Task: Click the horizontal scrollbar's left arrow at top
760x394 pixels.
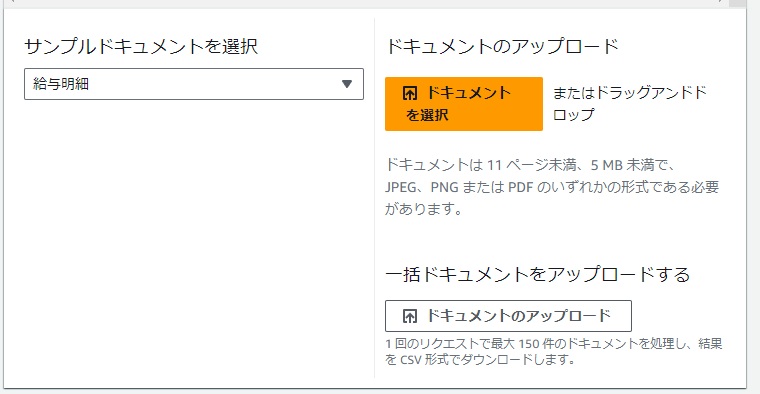Action: pos(12,1)
